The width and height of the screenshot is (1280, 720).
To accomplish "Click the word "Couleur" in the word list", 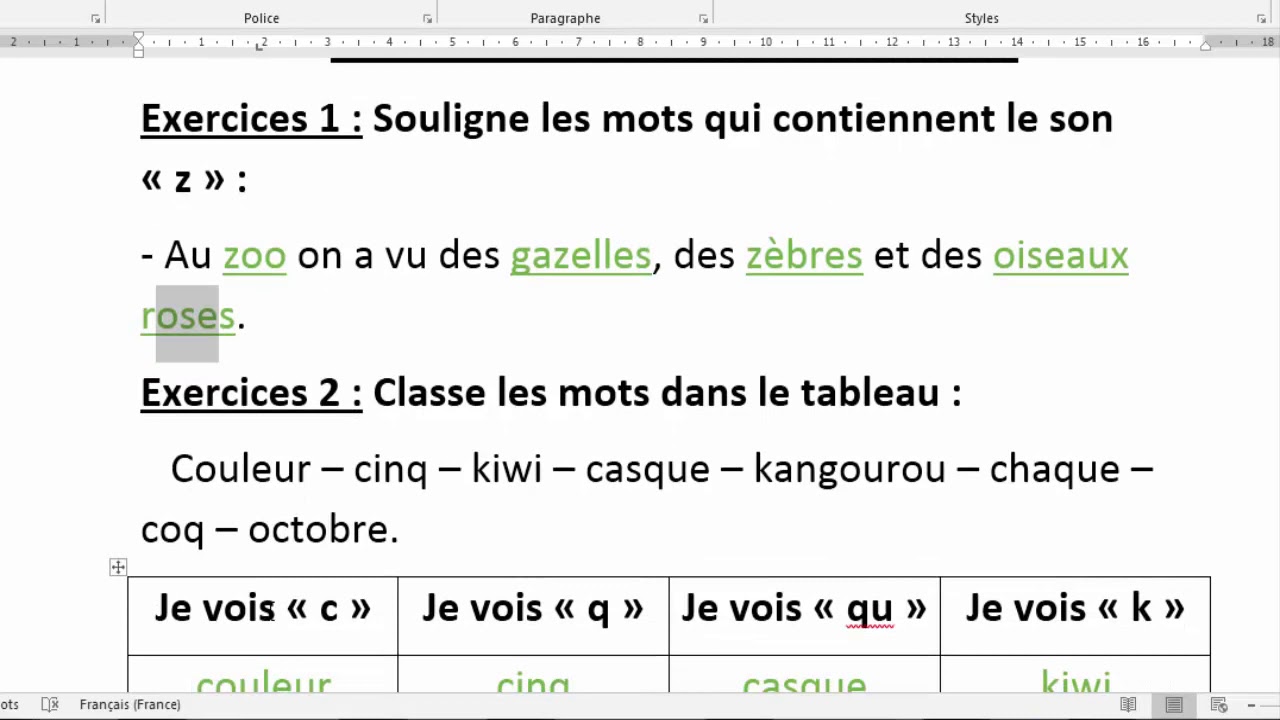I will 241,468.
